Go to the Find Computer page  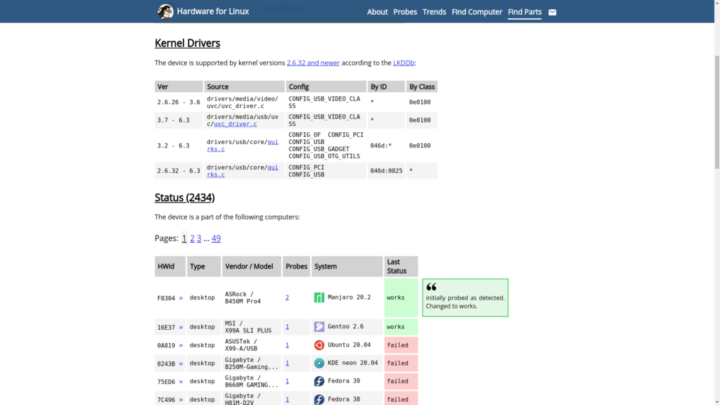[476, 12]
